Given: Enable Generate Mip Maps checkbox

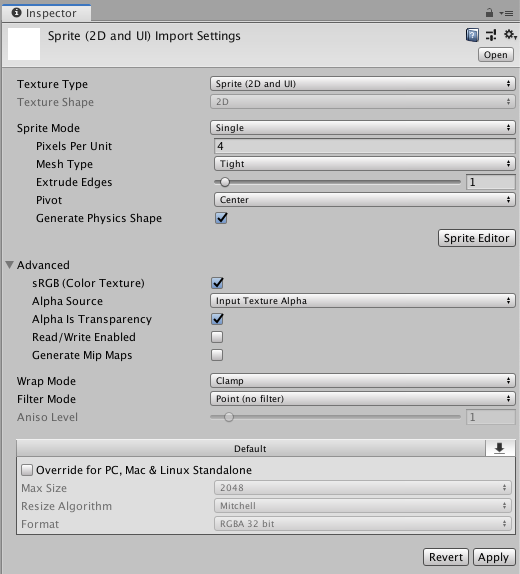Looking at the screenshot, I should [x=217, y=355].
